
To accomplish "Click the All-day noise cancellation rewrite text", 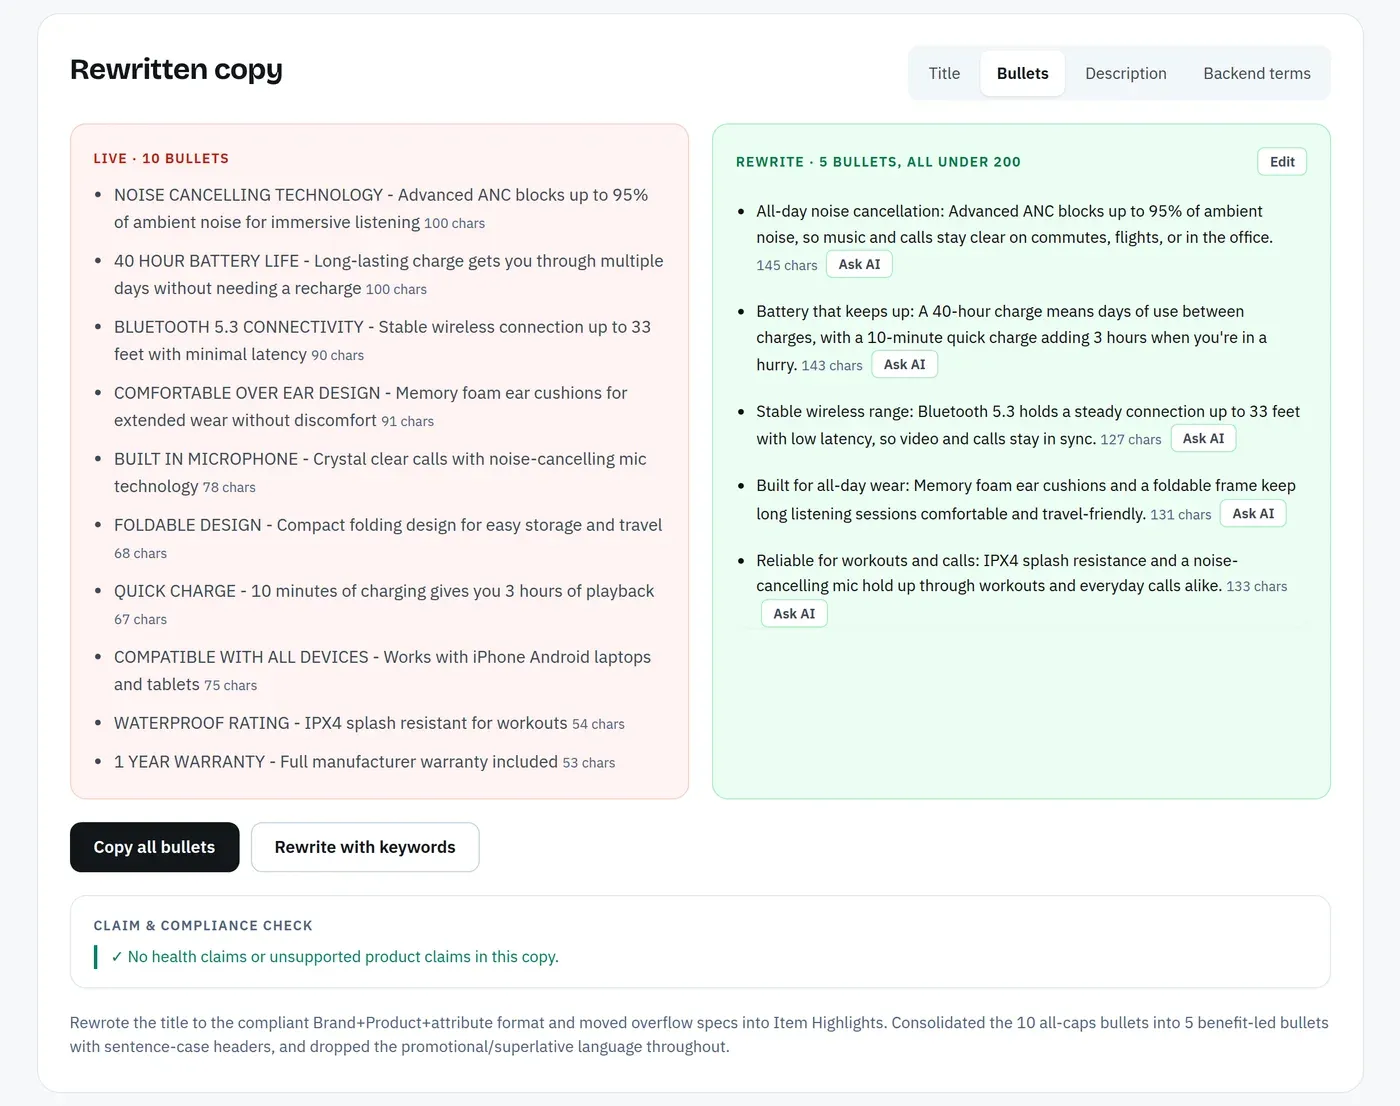I will pos(1014,224).
